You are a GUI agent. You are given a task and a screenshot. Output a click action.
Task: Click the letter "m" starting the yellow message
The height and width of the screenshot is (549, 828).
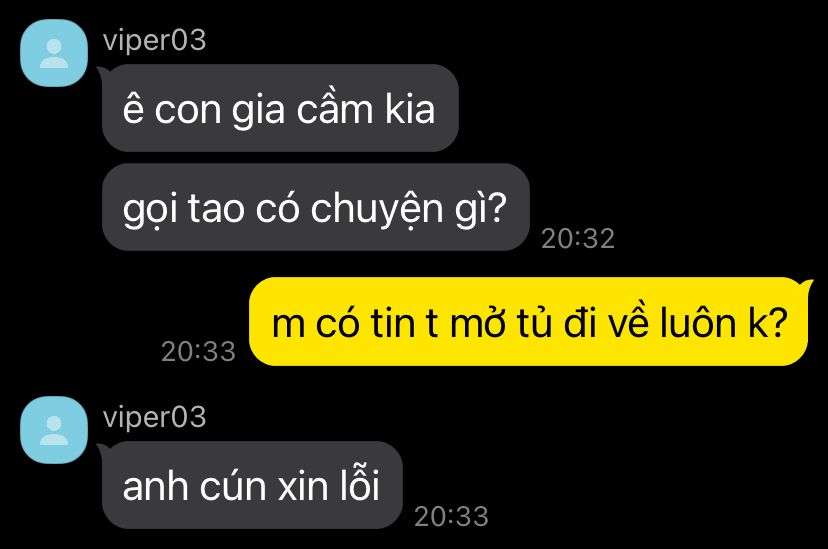288,325
